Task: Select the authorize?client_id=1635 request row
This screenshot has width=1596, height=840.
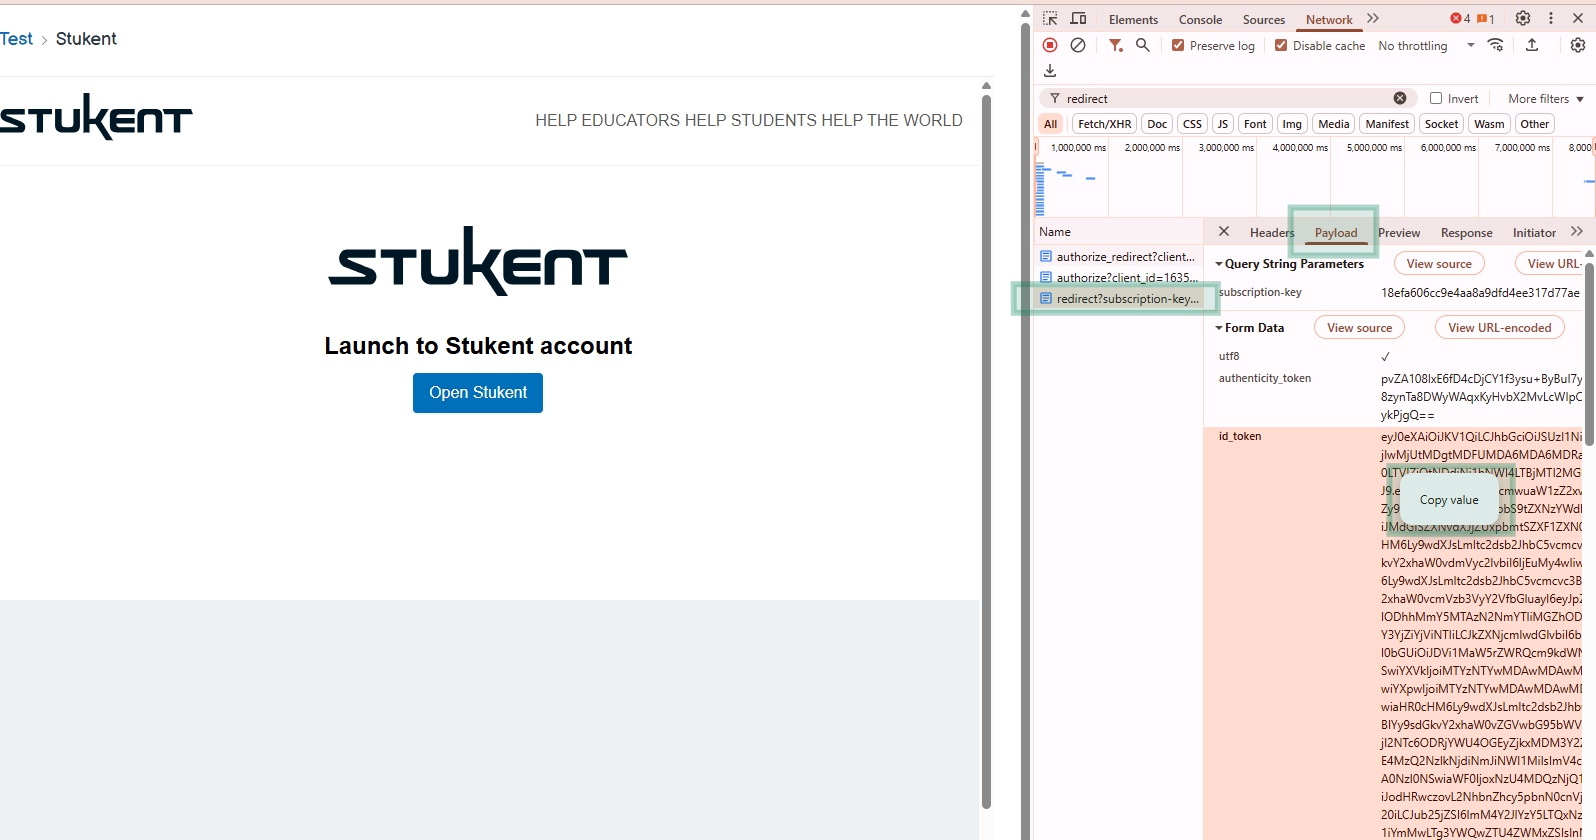Action: [1118, 278]
